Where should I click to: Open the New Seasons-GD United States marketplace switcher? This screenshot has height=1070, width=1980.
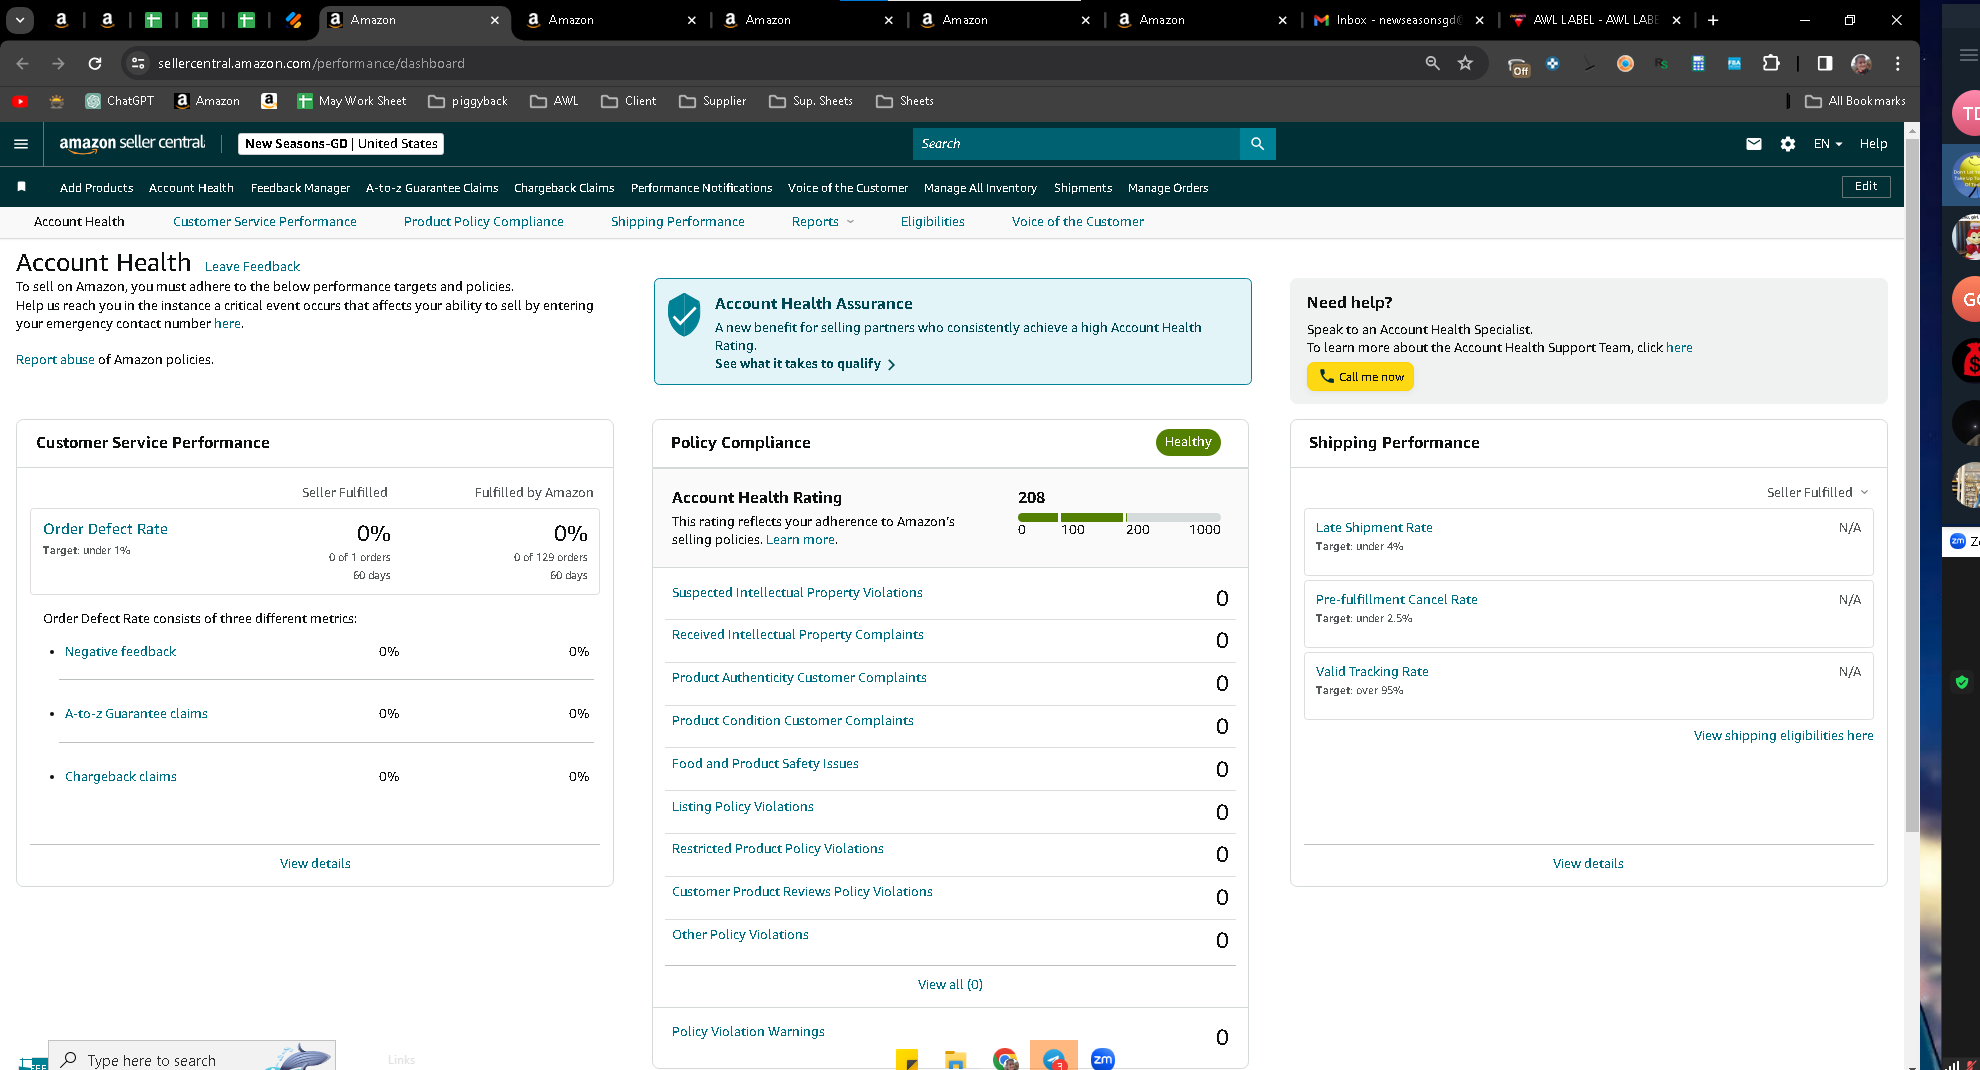tap(341, 144)
